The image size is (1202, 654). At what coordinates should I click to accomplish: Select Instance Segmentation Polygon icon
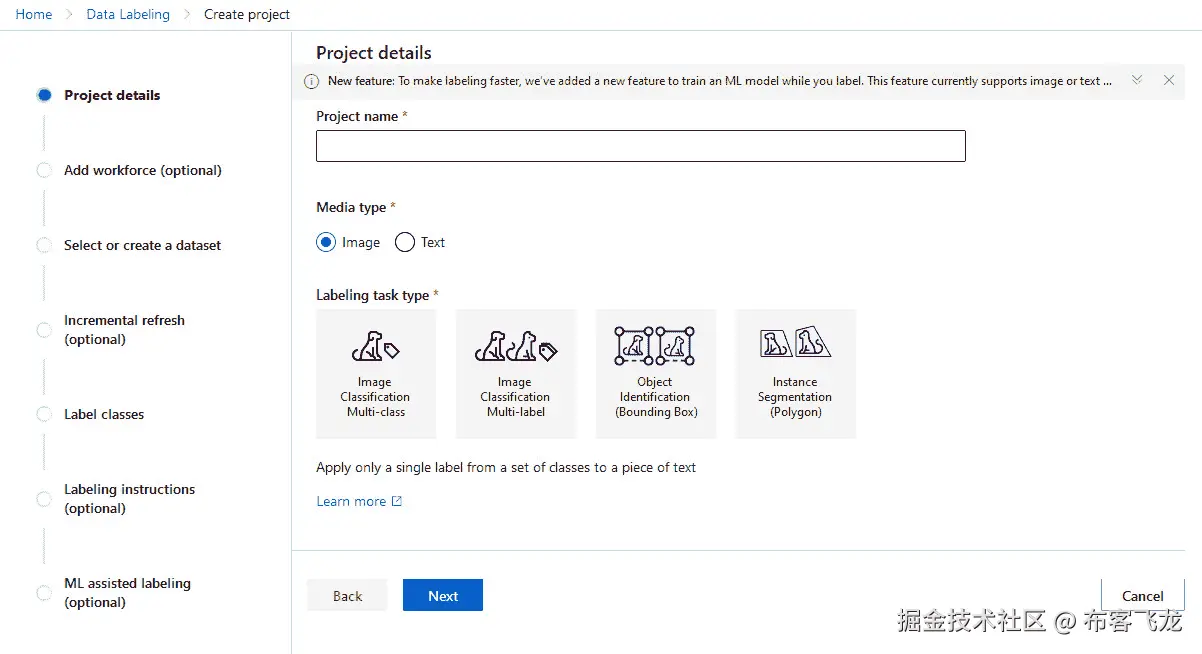tap(795, 344)
